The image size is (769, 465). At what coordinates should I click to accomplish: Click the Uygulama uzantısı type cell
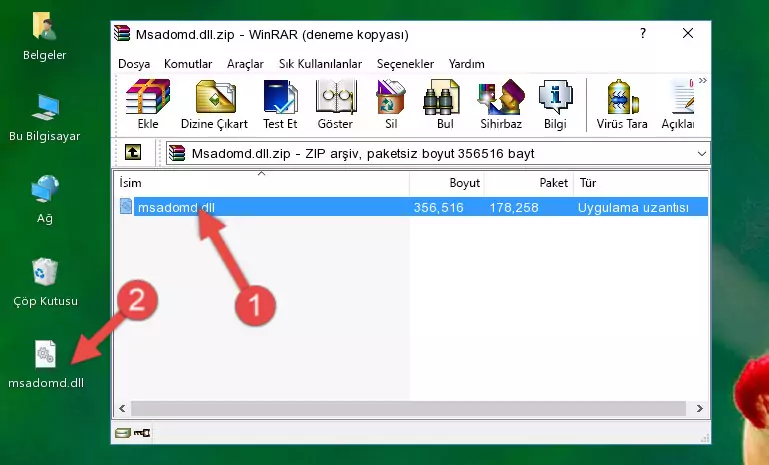[x=633, y=207]
